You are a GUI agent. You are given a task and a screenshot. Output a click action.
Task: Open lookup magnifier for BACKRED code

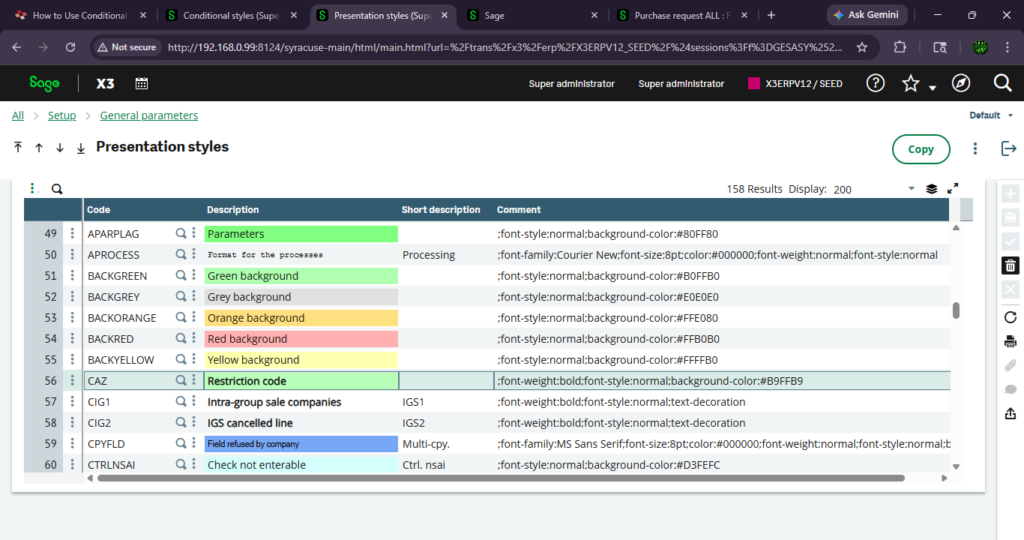[181, 338]
